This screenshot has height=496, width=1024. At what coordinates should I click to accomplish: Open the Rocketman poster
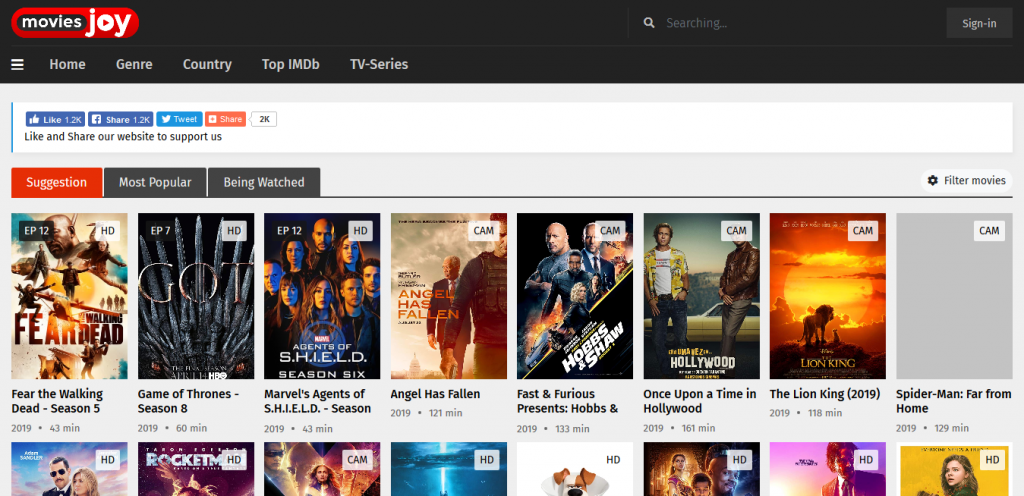pos(196,469)
